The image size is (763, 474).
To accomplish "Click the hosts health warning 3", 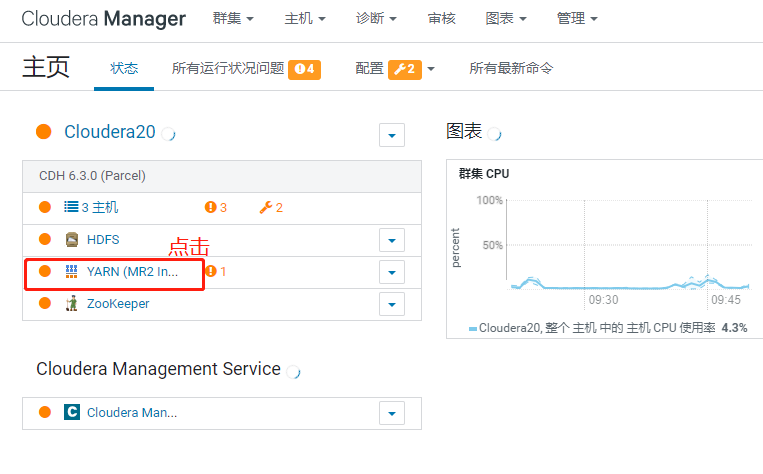I will (216, 207).
